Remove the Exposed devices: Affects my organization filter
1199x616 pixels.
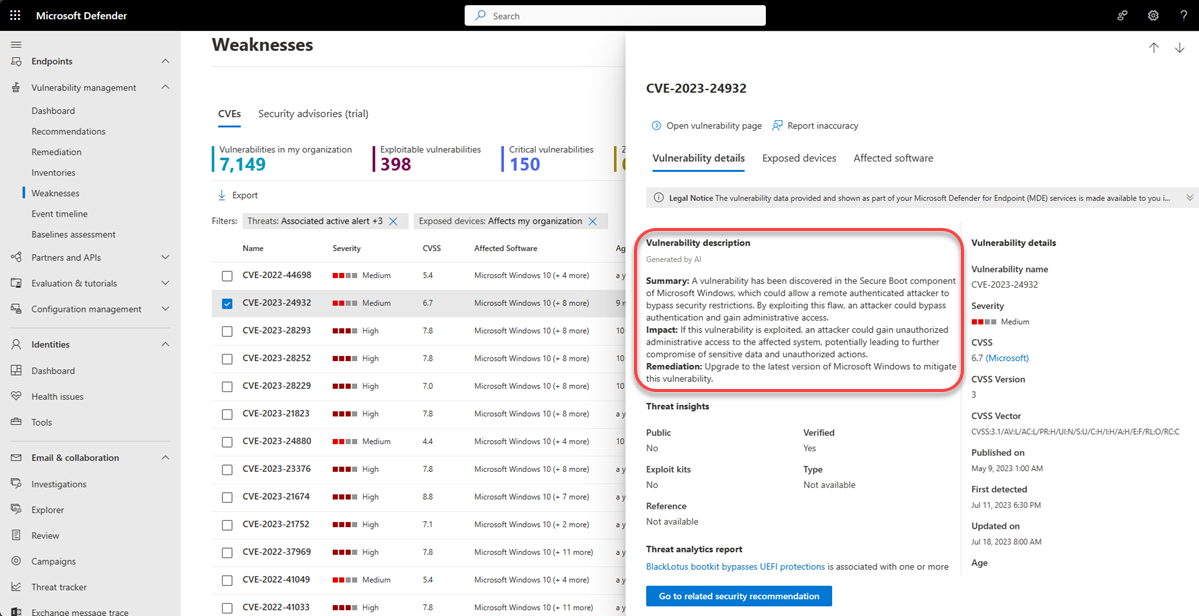click(593, 222)
